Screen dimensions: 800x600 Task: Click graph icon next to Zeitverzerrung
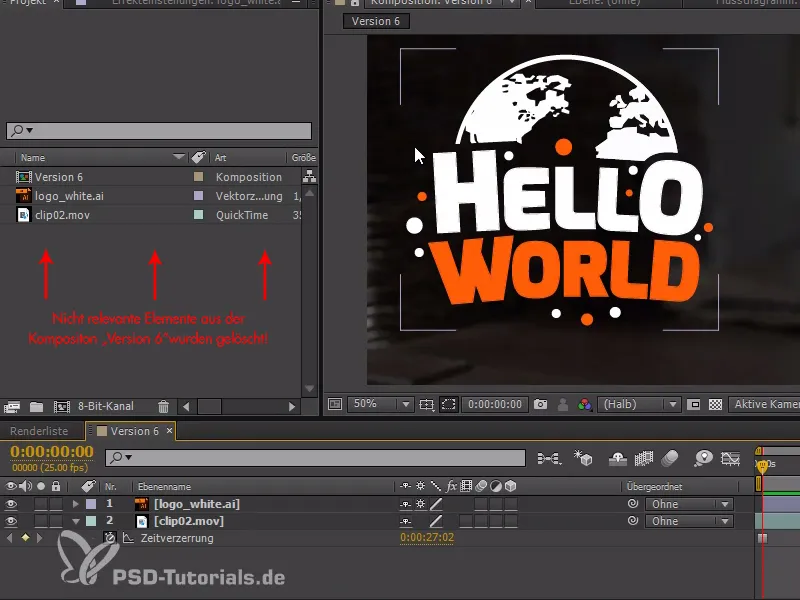[x=128, y=538]
